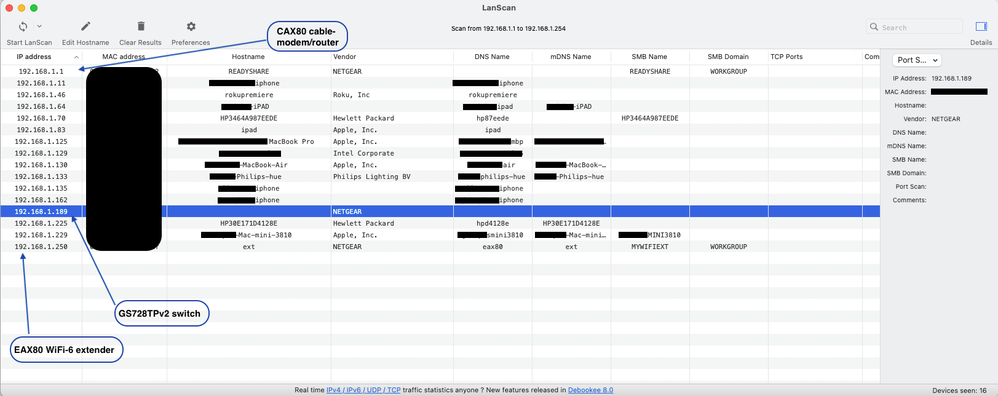Select row 192.168.1.64
The width and height of the screenshot is (998, 396).
pos(440,106)
